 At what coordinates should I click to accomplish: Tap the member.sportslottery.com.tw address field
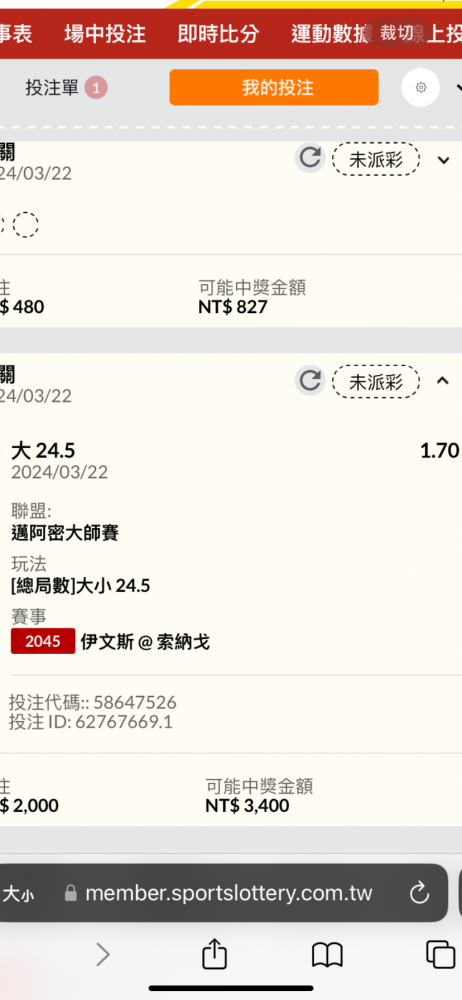pos(228,893)
